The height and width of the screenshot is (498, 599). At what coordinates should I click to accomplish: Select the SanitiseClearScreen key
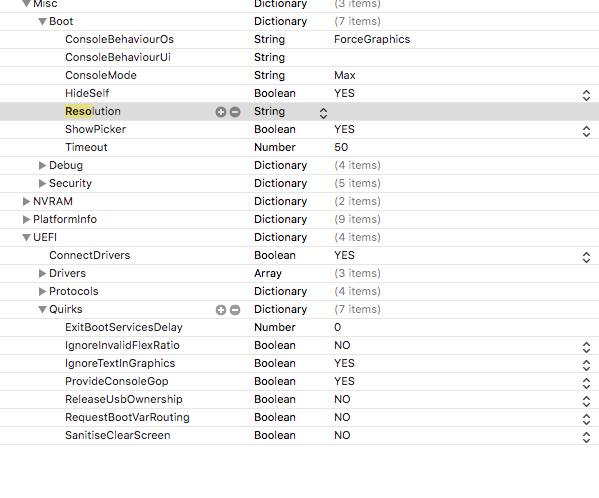tap(118, 435)
